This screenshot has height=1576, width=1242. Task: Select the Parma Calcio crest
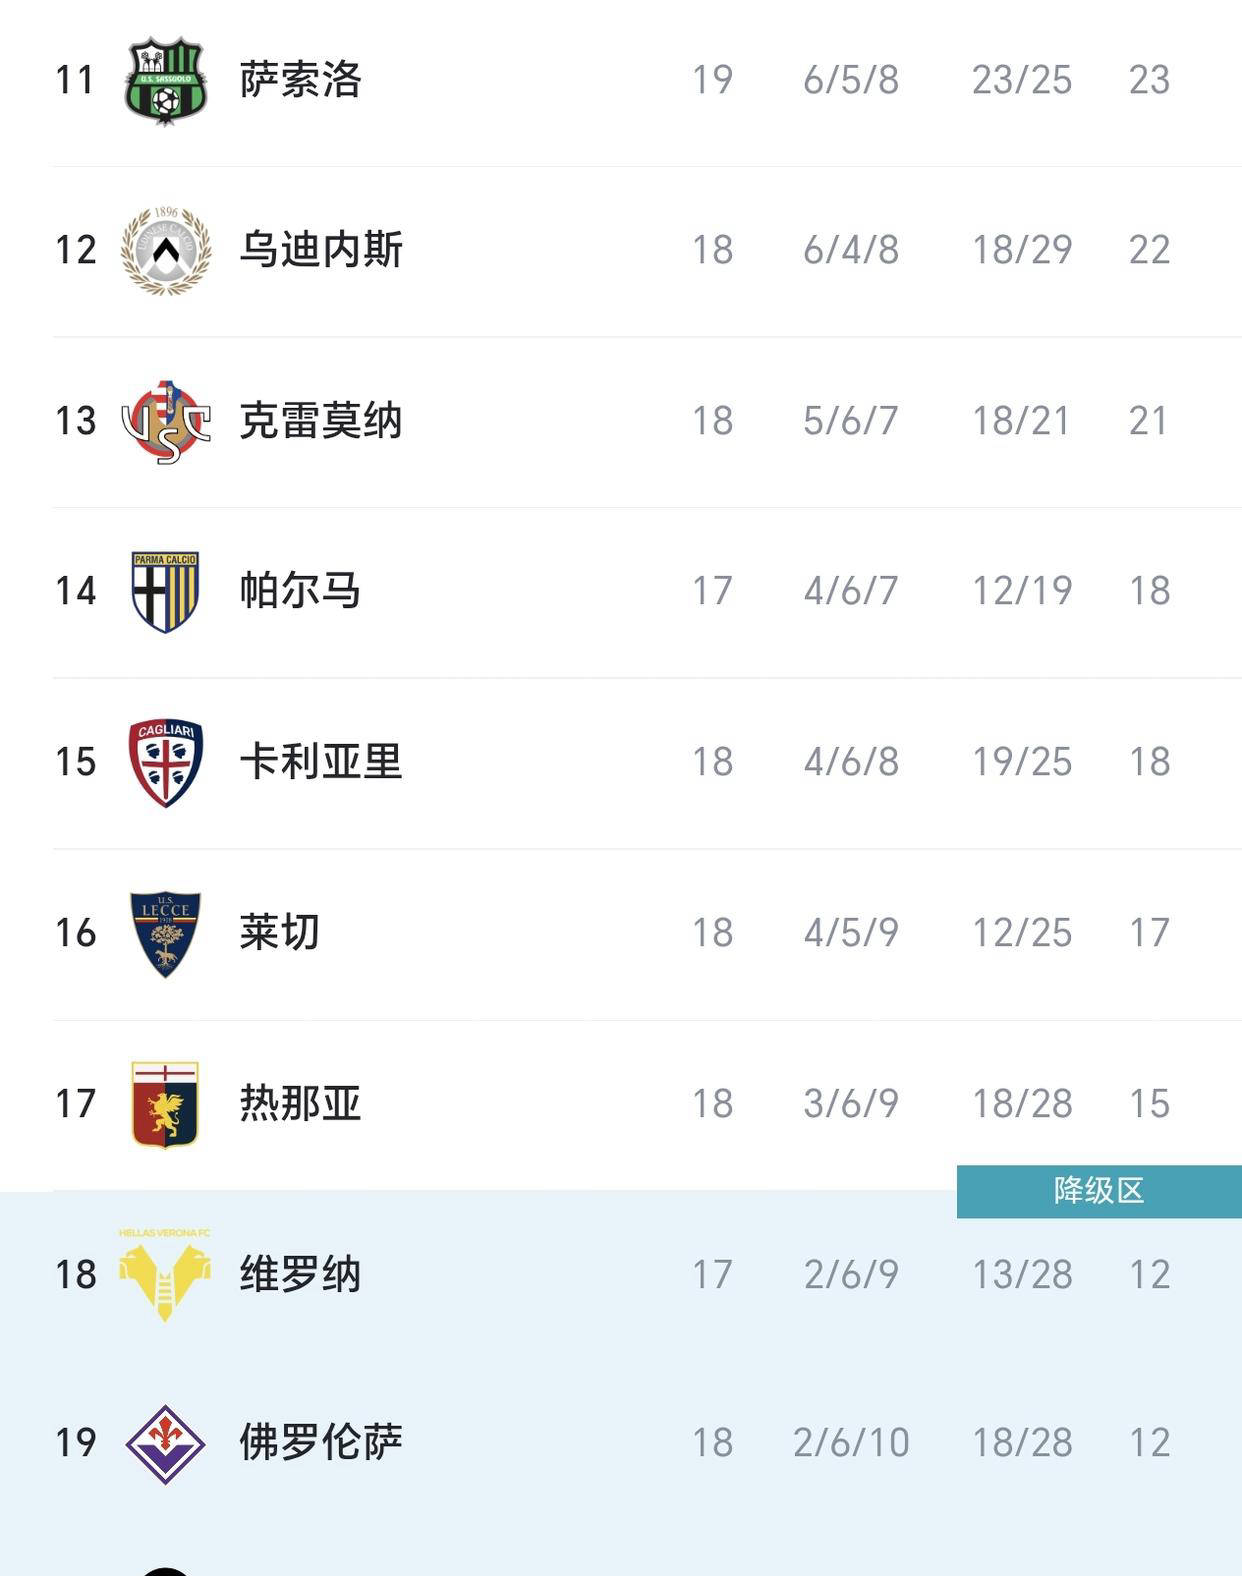[166, 591]
